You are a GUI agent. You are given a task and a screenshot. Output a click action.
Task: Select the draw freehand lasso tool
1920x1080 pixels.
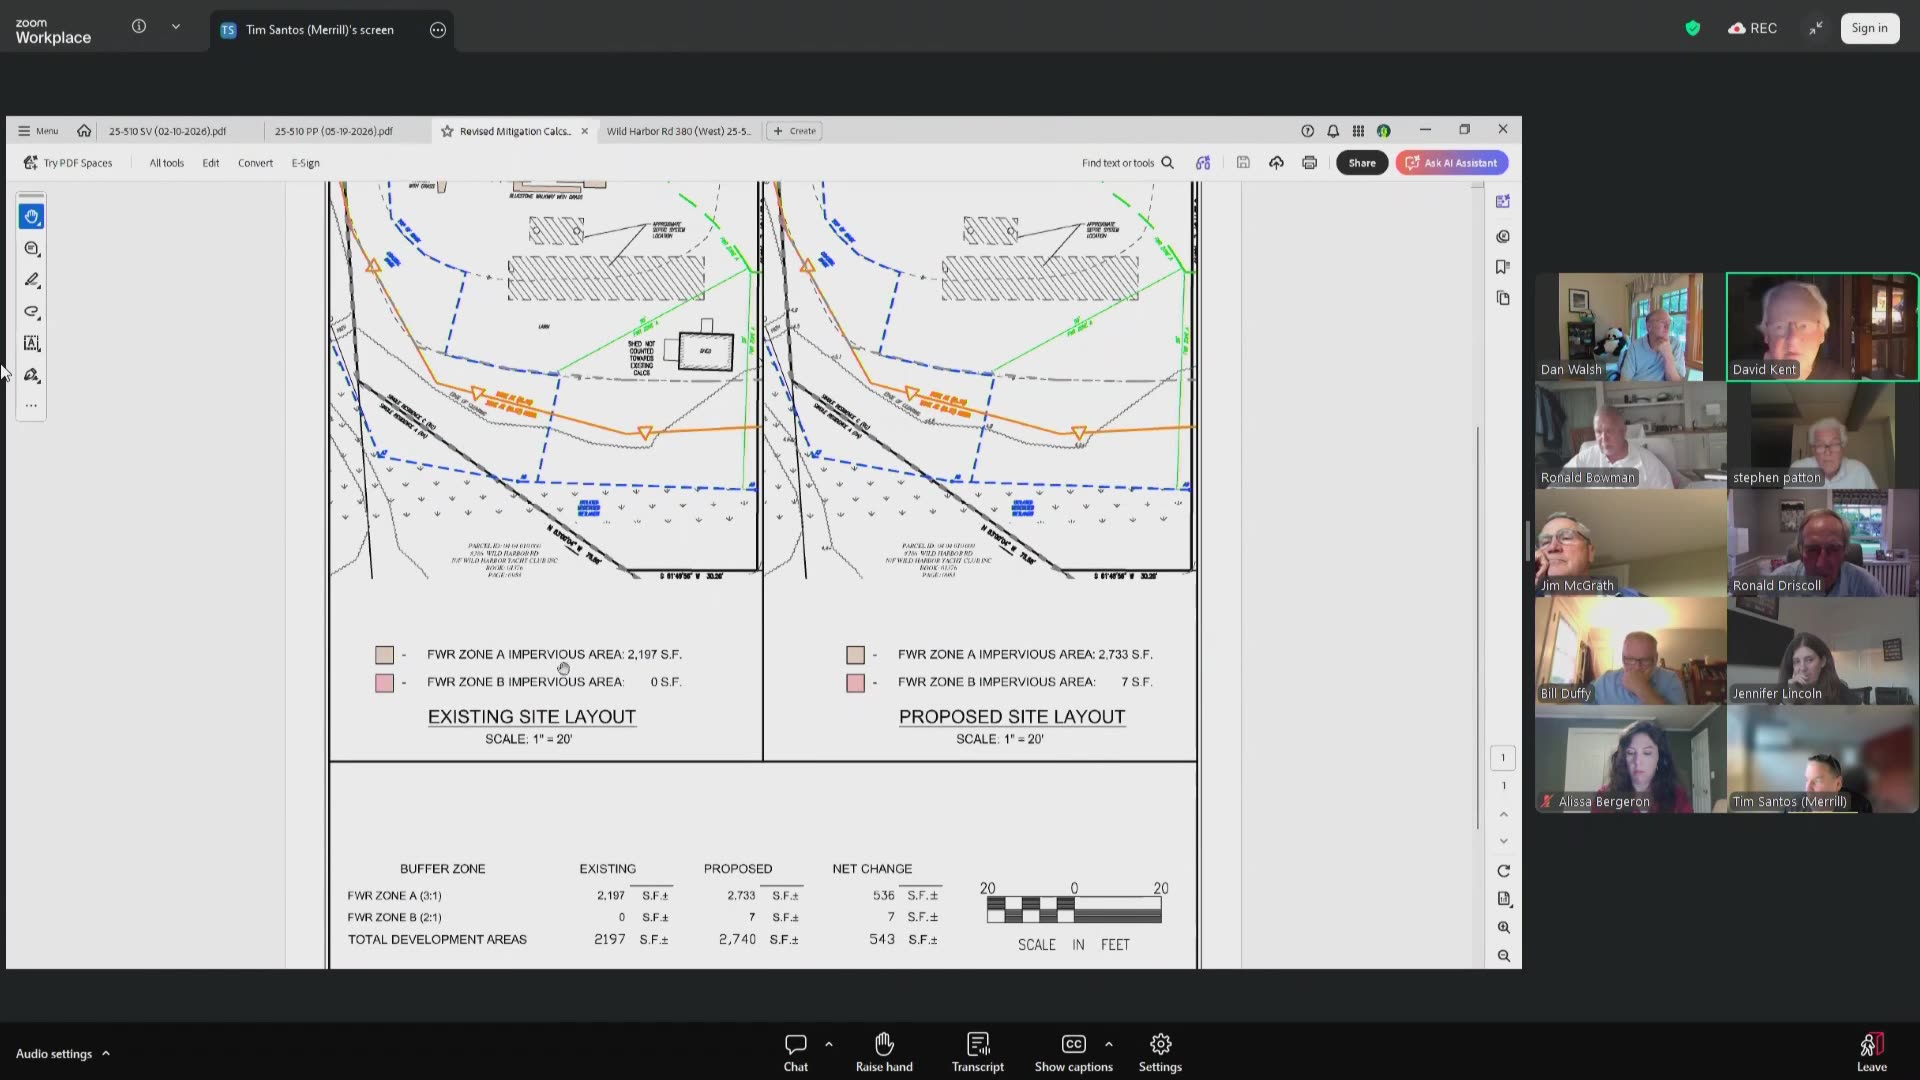31,312
